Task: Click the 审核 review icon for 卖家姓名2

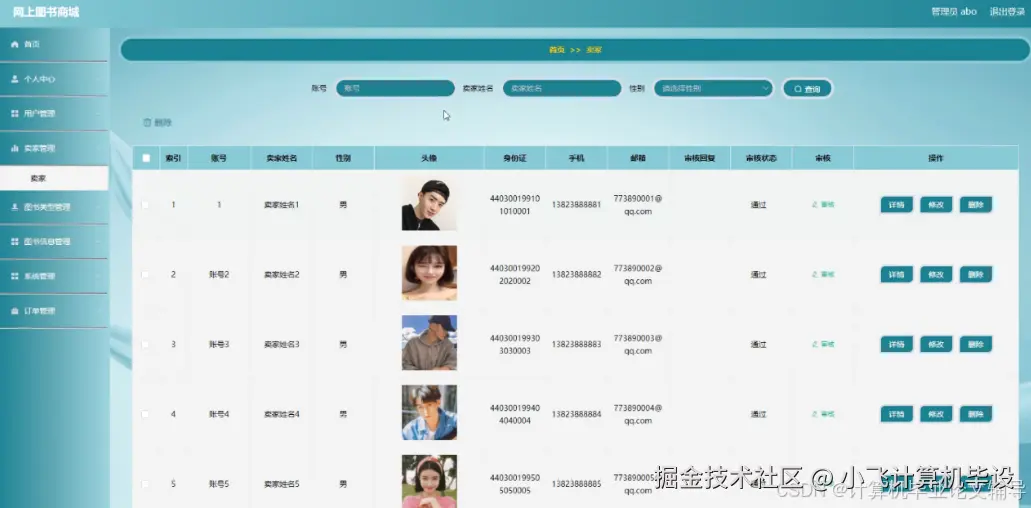Action: (x=823, y=275)
